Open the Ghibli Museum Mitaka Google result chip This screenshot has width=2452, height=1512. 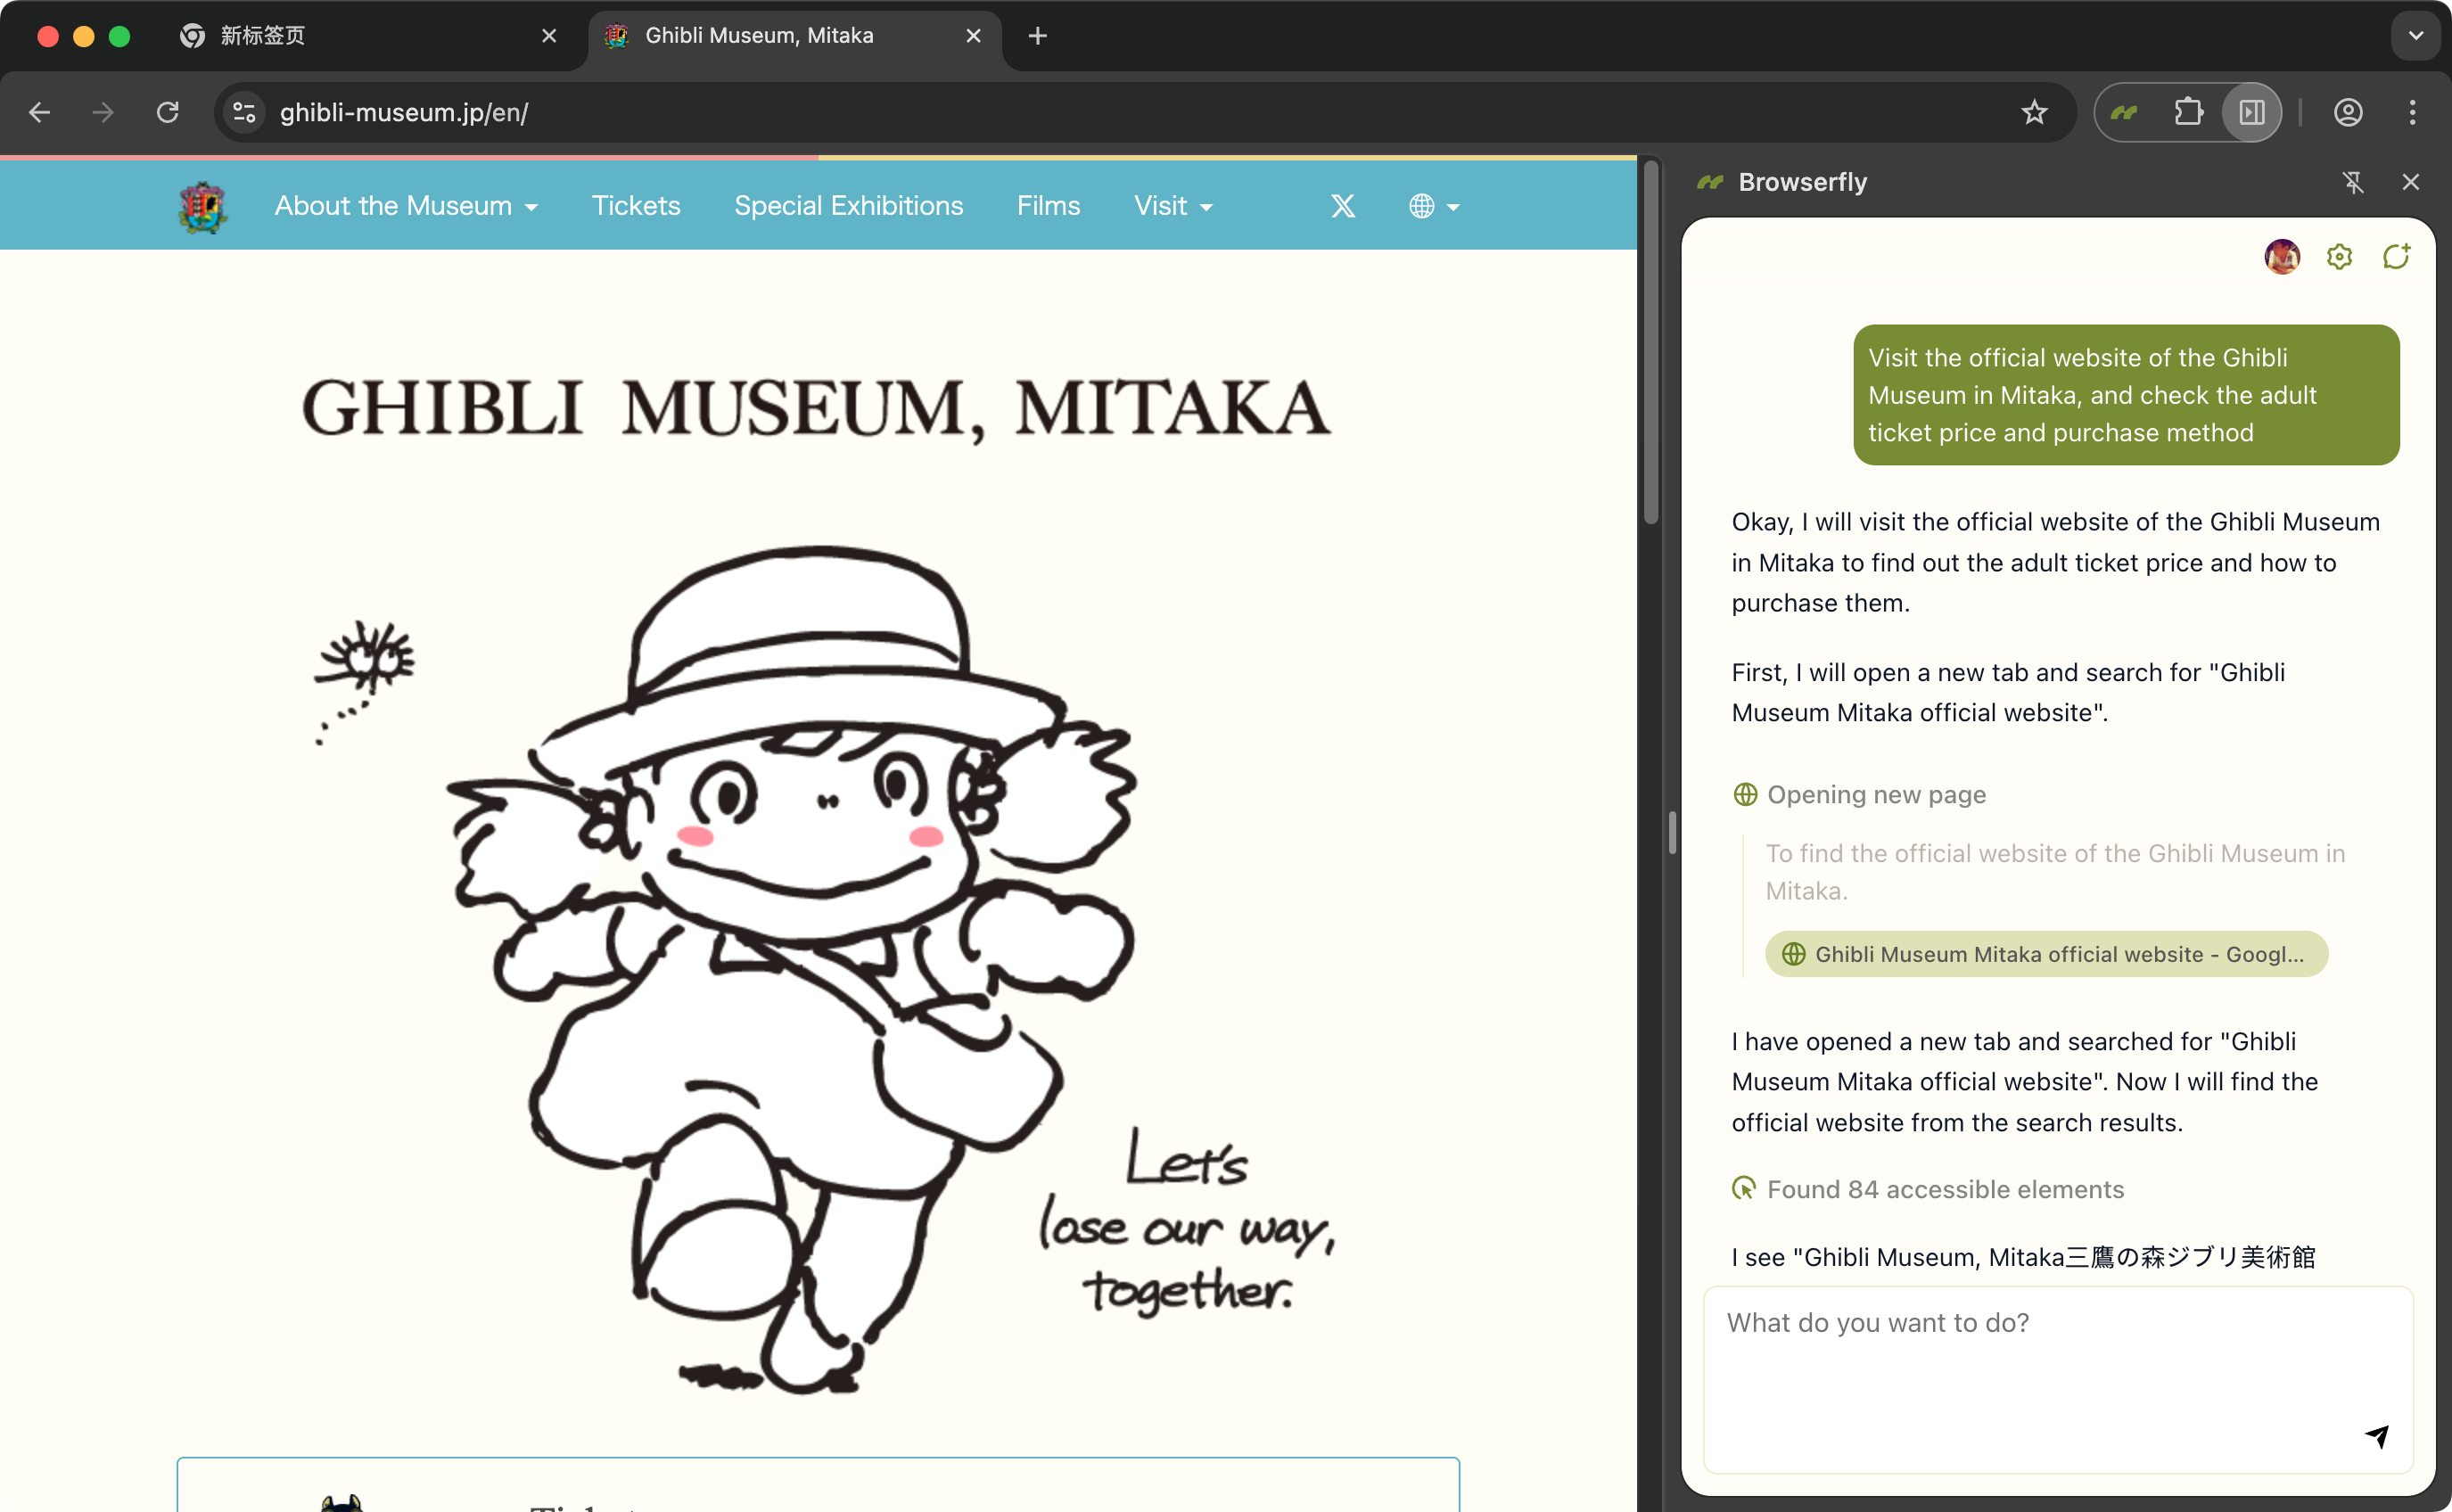(2046, 954)
